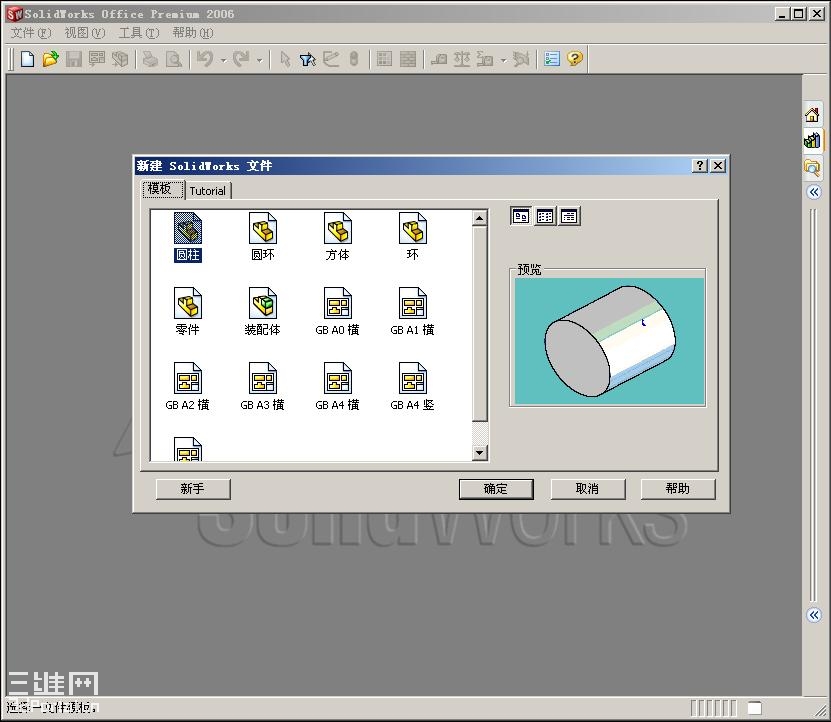Click the yellow Help question mark icon
This screenshot has height=722, width=831.
pyautogui.click(x=574, y=58)
